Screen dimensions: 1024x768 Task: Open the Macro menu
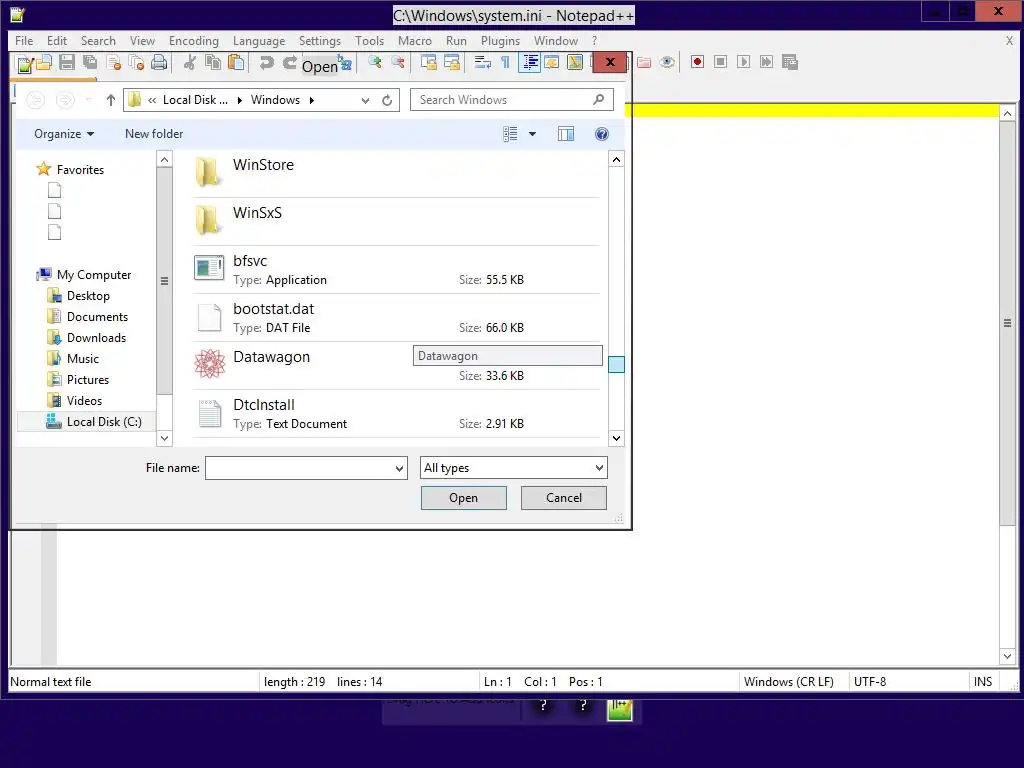(415, 40)
